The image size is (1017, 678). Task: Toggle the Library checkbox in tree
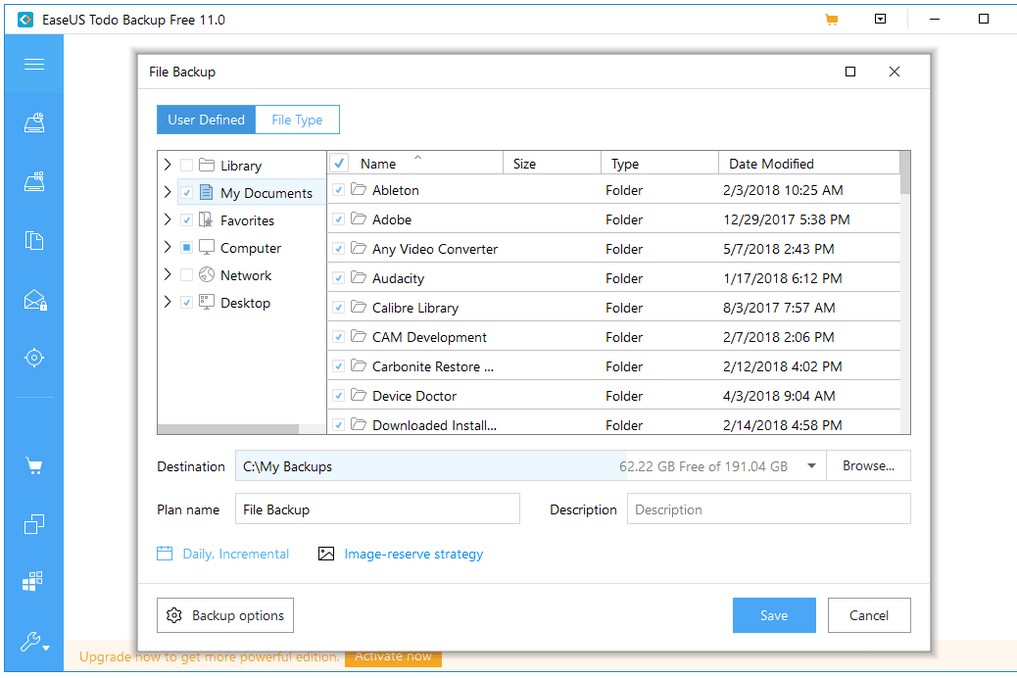186,165
